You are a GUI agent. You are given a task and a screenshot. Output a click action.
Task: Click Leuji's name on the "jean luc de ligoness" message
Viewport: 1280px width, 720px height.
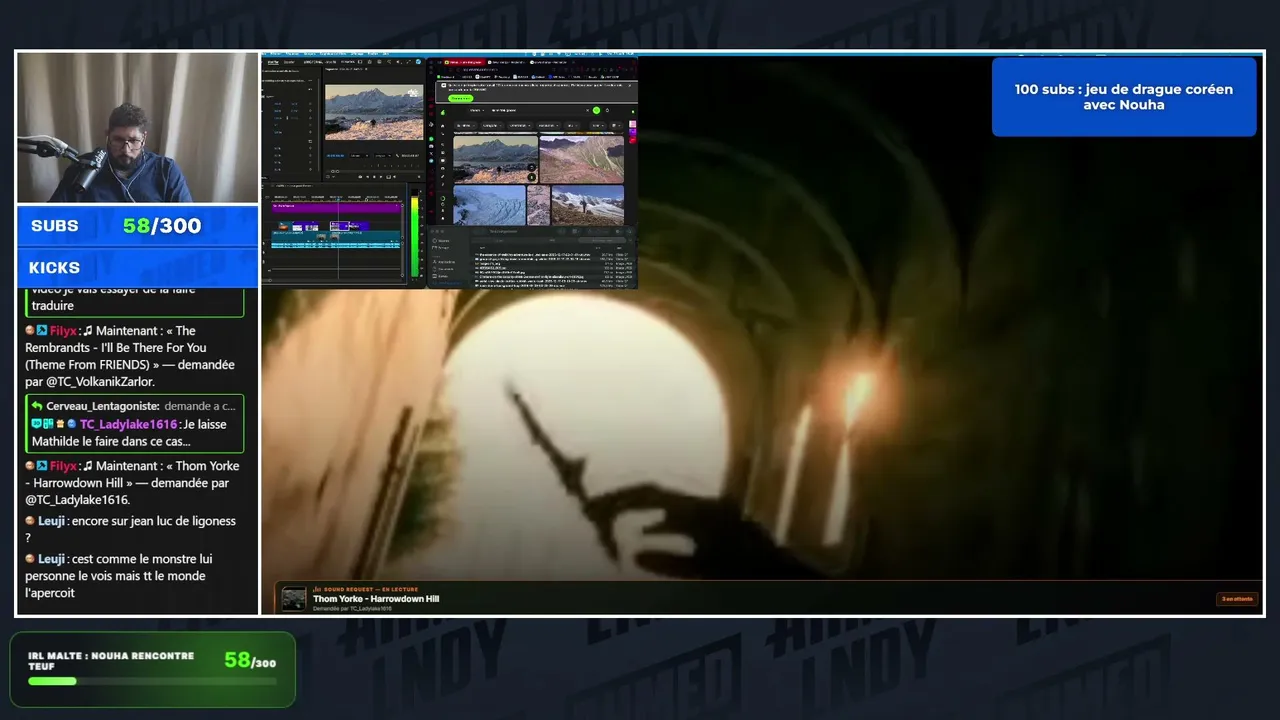click(51, 521)
